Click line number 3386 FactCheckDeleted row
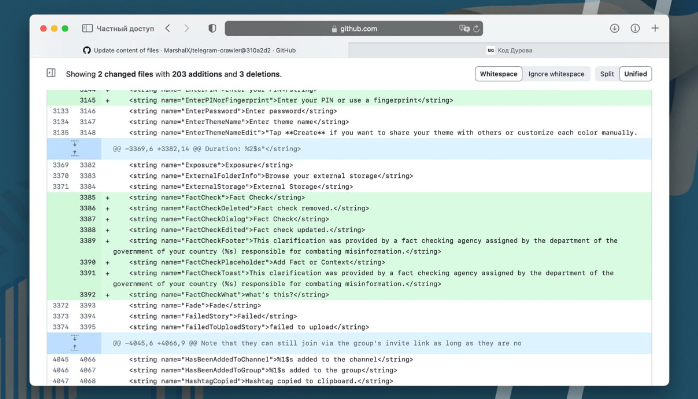The height and width of the screenshot is (399, 698). tap(88, 208)
